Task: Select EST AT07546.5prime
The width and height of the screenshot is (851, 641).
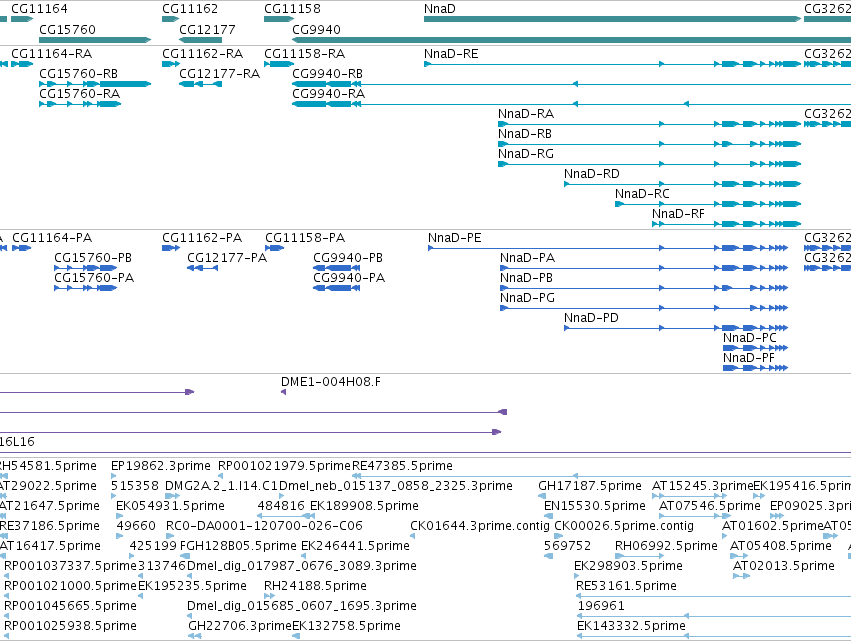Action: click(710, 506)
